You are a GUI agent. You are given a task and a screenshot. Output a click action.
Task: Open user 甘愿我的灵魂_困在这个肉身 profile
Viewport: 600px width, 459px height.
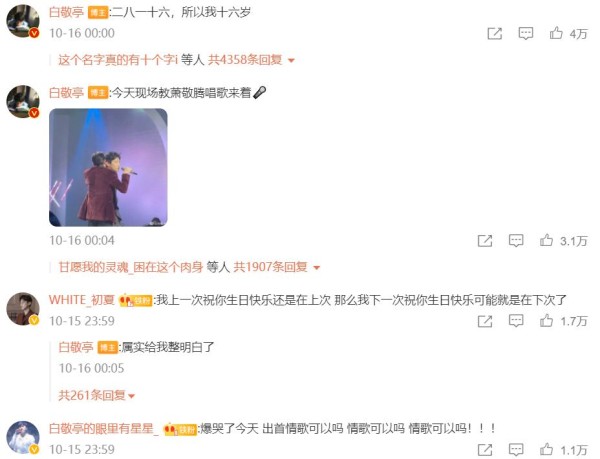[130, 267]
